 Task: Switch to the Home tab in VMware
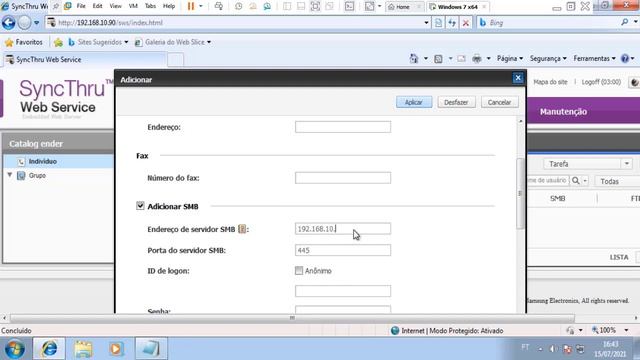click(x=402, y=7)
